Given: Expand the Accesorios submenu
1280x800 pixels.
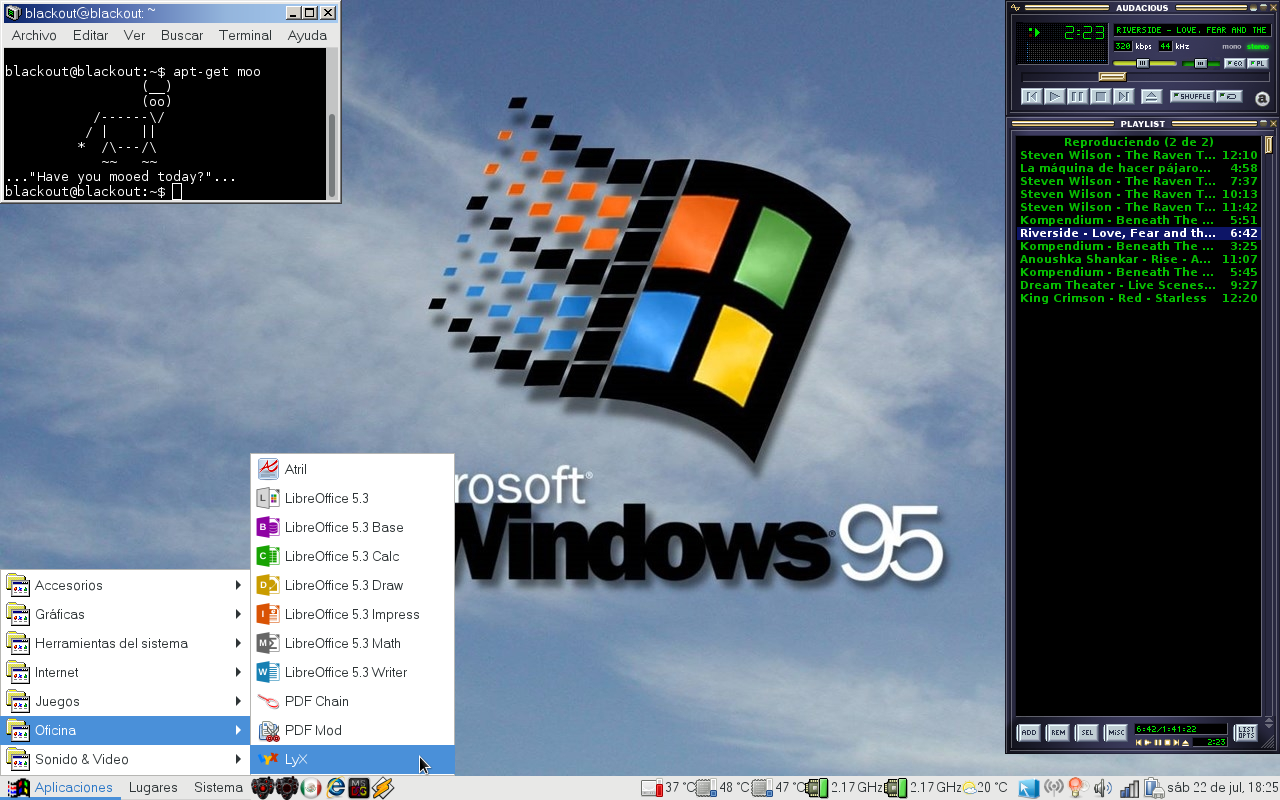Looking at the screenshot, I should (x=125, y=585).
